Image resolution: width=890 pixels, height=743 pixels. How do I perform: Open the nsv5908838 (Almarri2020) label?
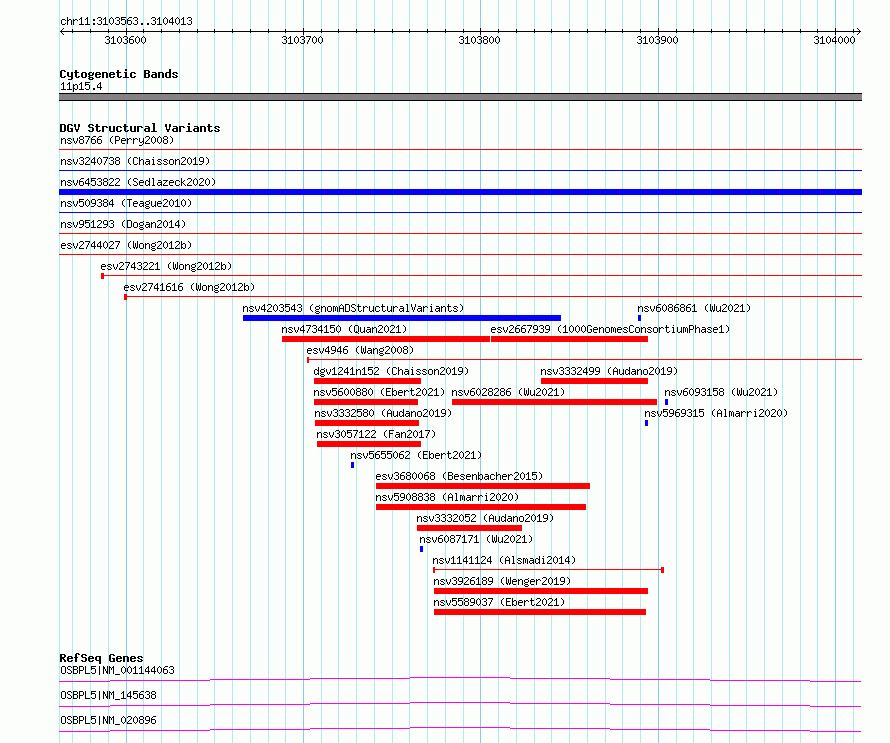click(x=447, y=497)
